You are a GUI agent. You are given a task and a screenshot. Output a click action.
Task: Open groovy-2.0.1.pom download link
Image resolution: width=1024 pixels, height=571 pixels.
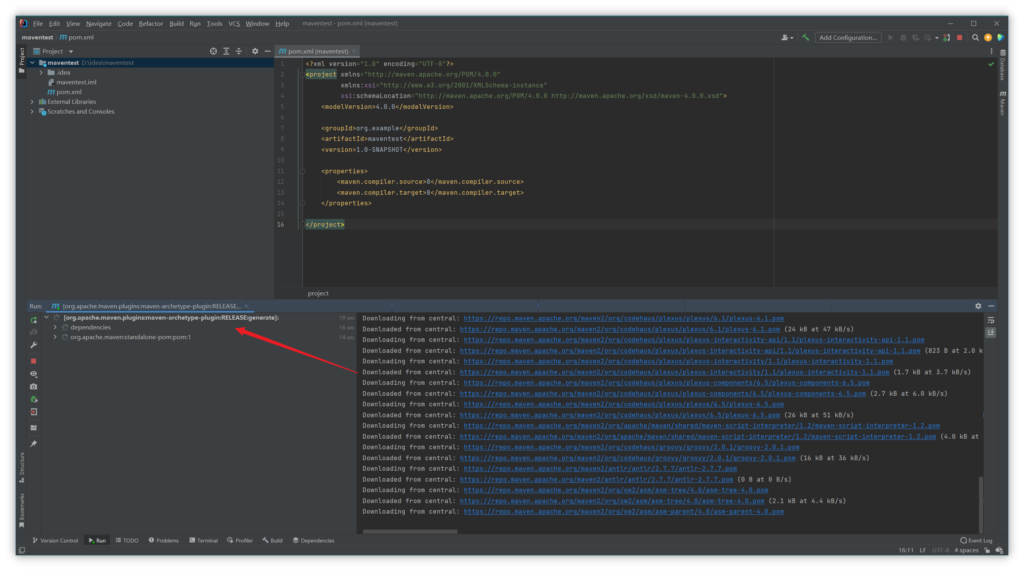(631, 448)
